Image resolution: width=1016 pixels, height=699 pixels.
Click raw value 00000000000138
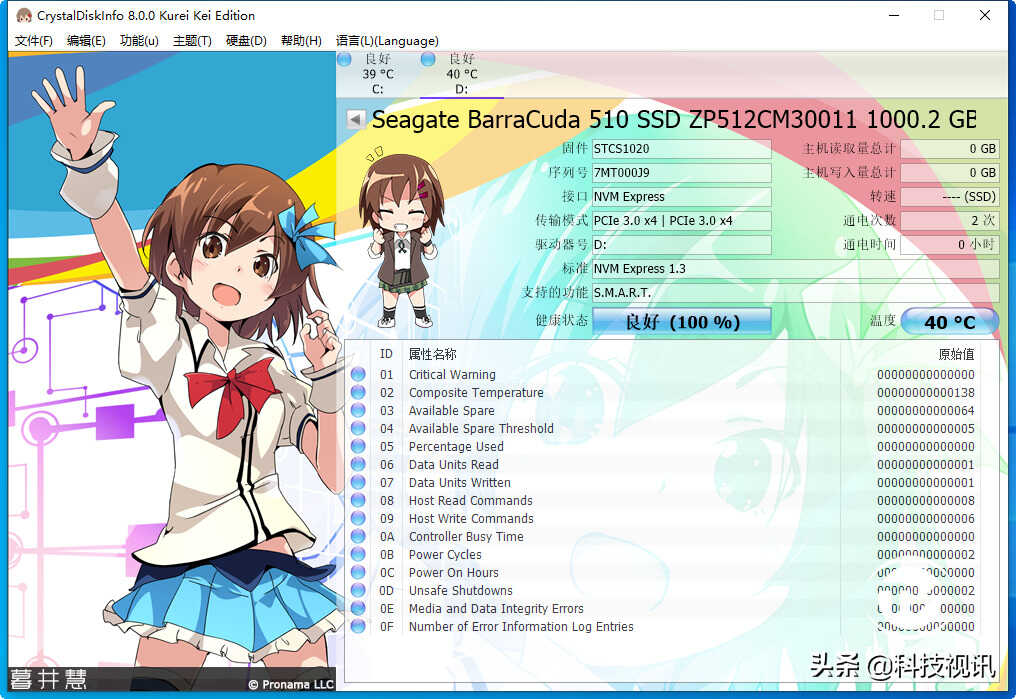tap(925, 393)
